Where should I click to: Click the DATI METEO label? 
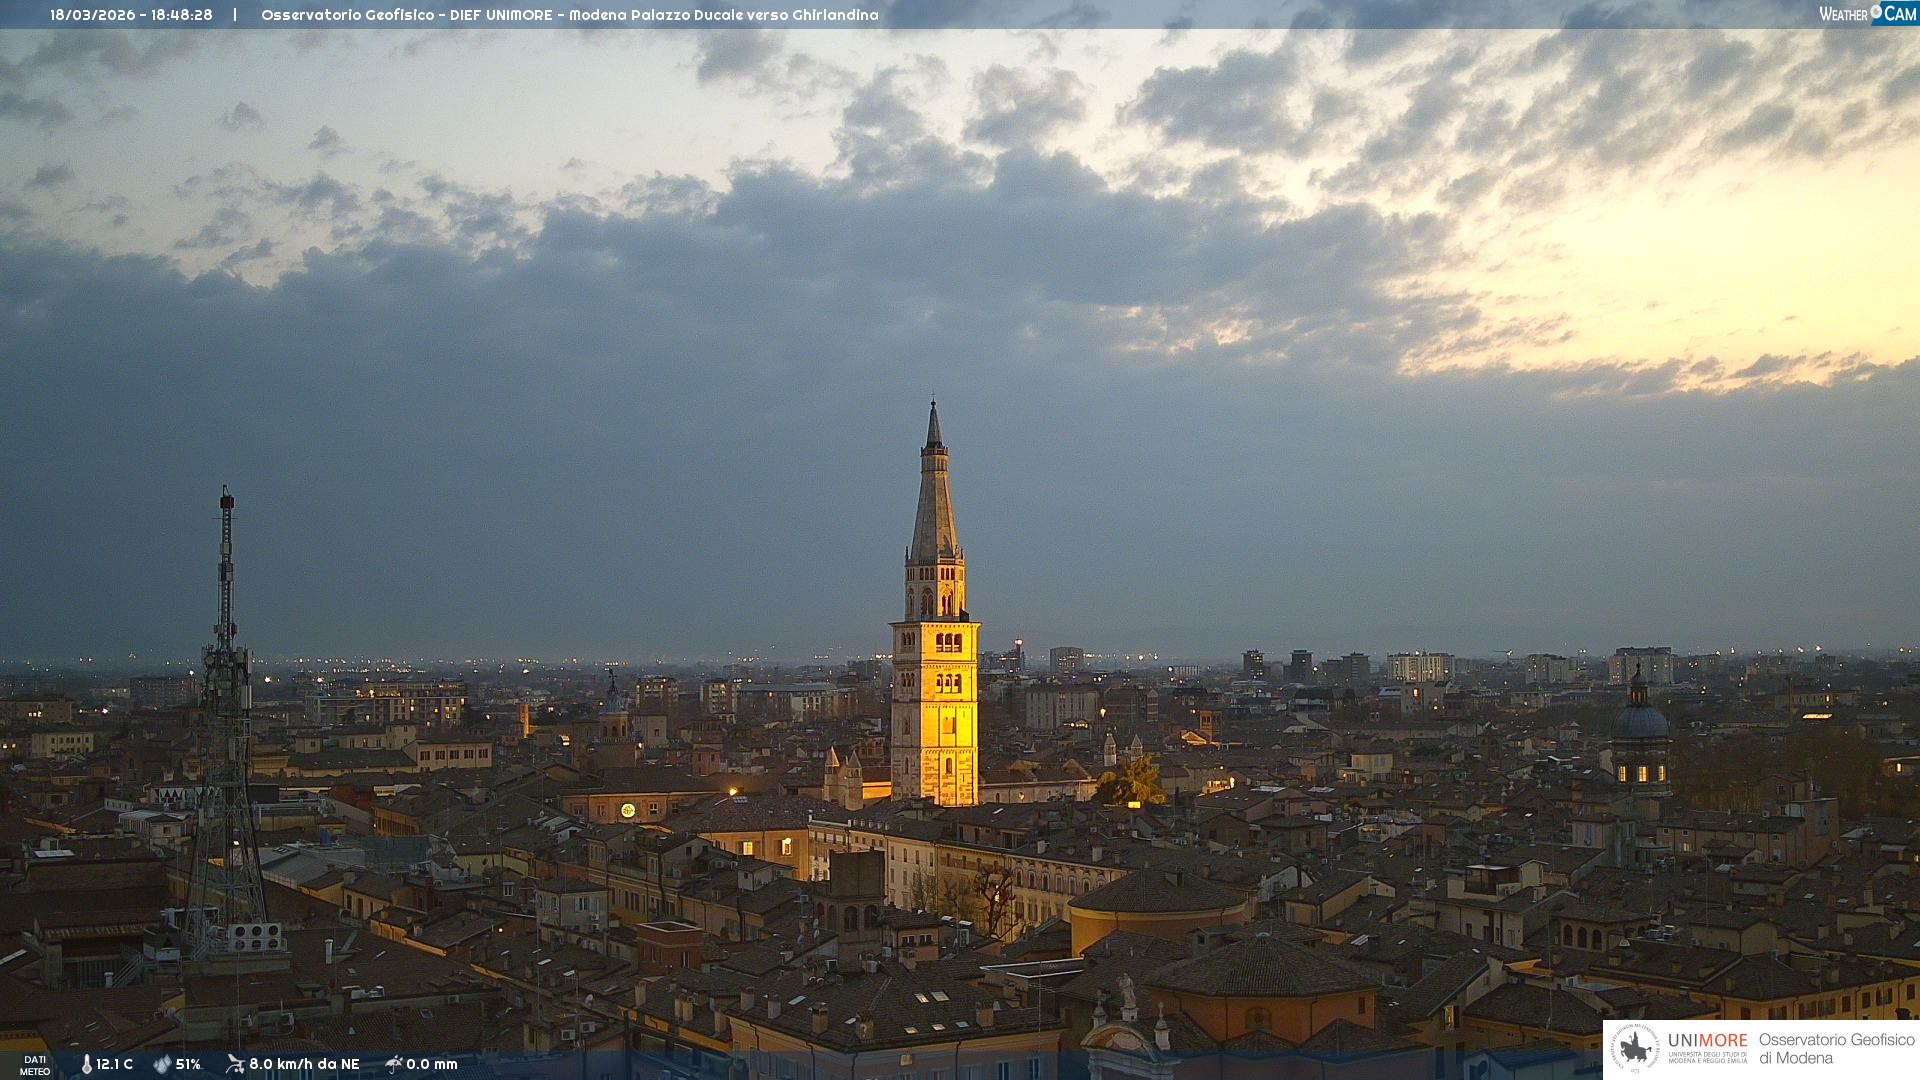(x=35, y=1065)
